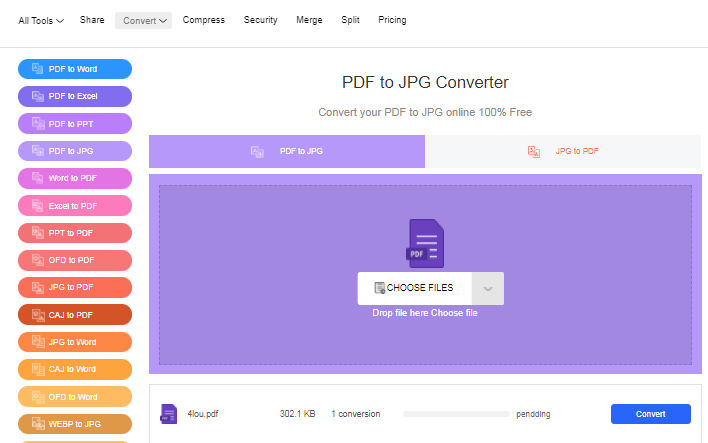Click the Word to PDF sidebar icon
708x443 pixels.
(37, 178)
